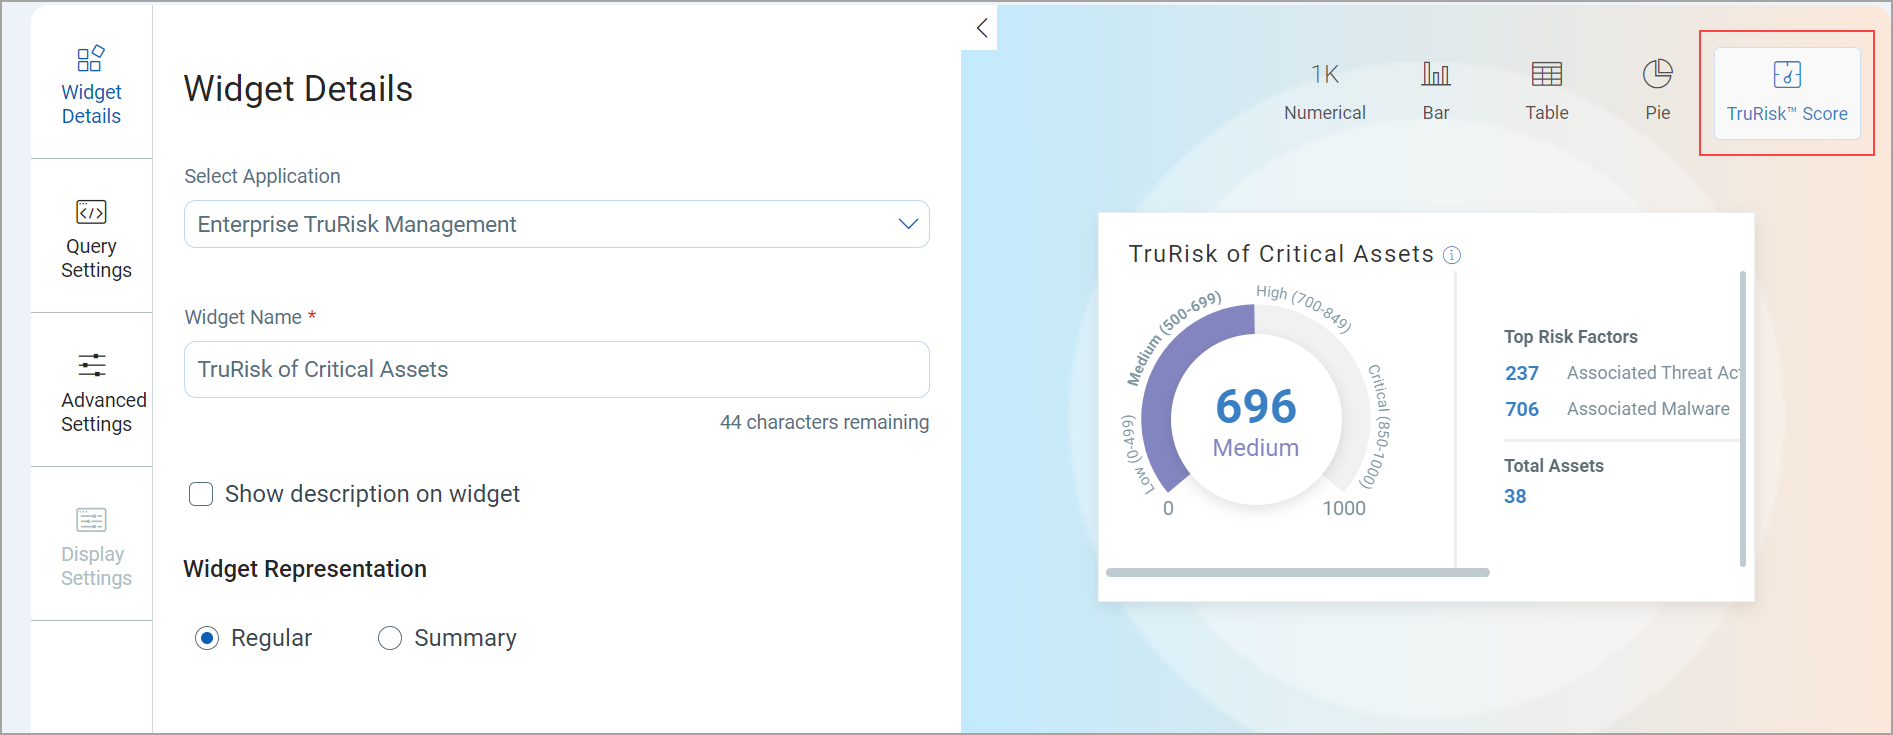Open the TruRisk of Critical Assets info tooltip
Screen dimensions: 1893x735
(1452, 255)
